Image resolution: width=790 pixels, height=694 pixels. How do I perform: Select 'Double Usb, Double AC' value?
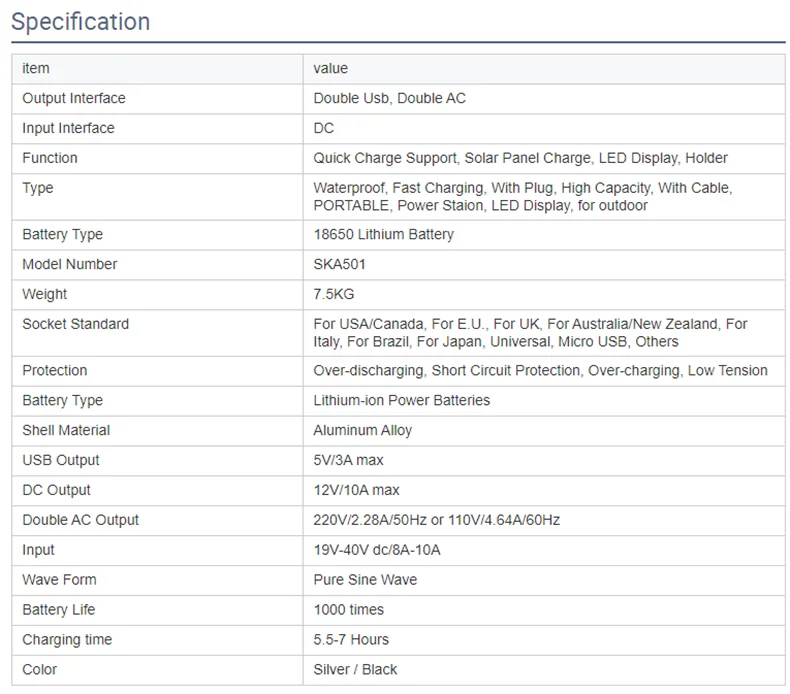coord(389,98)
